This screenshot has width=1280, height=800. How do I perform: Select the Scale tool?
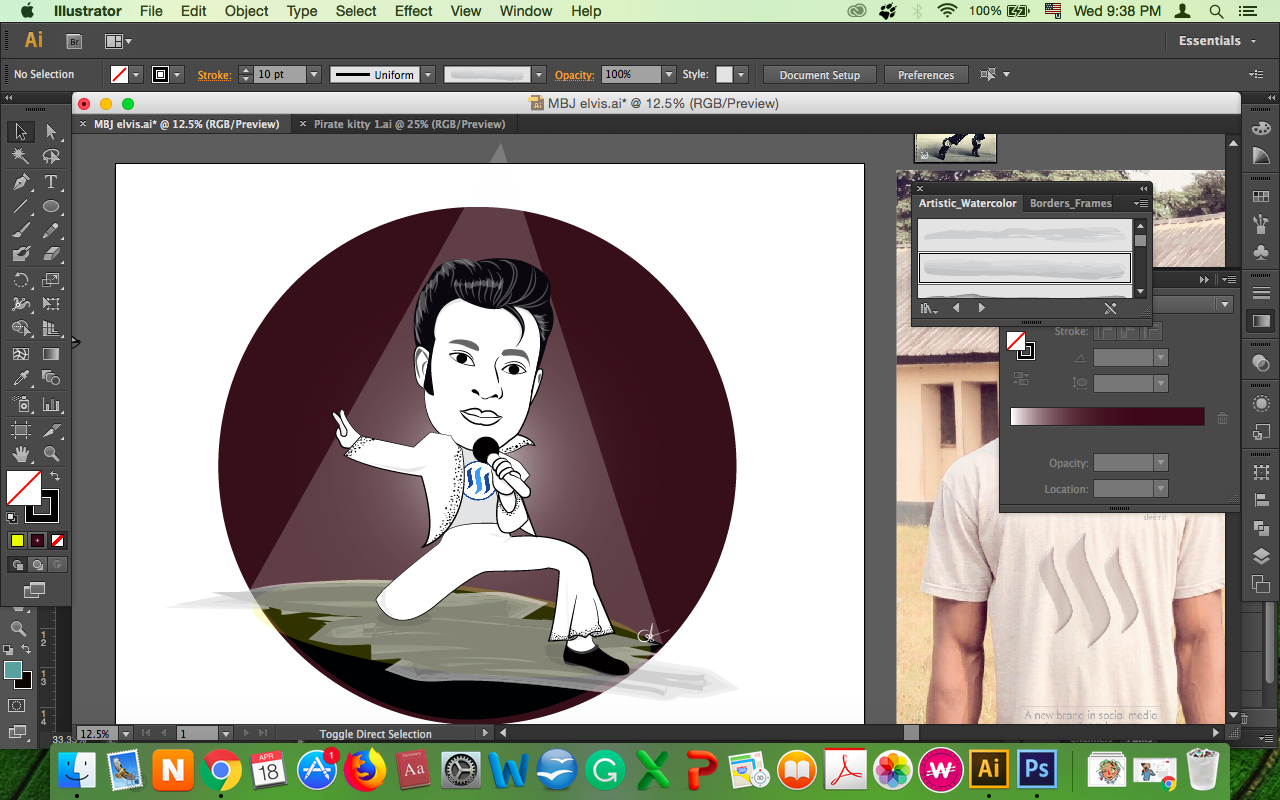[51, 280]
